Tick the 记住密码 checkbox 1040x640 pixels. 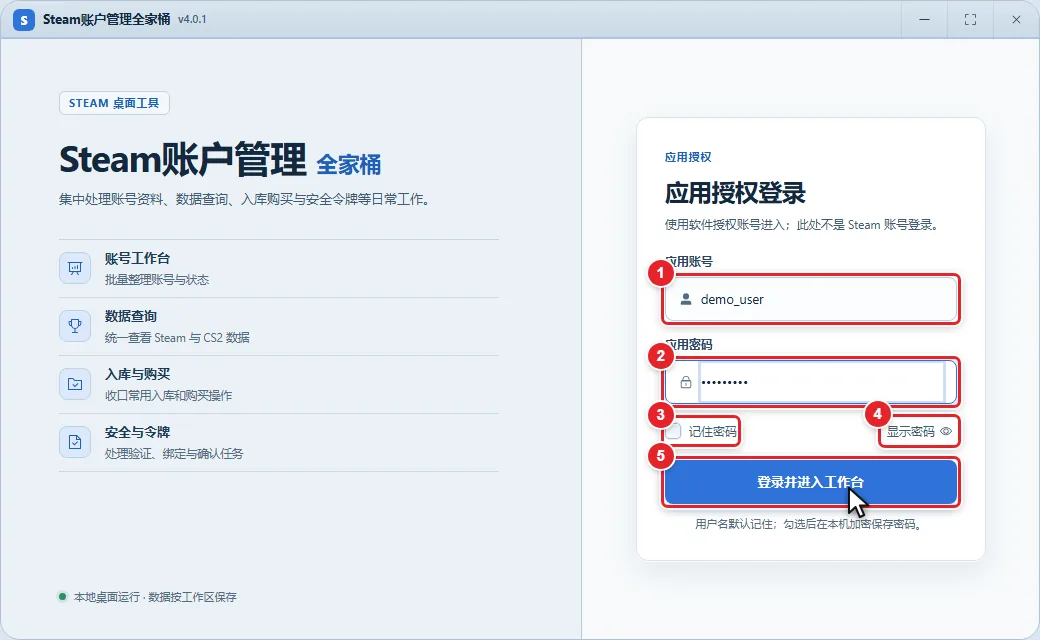pos(674,432)
